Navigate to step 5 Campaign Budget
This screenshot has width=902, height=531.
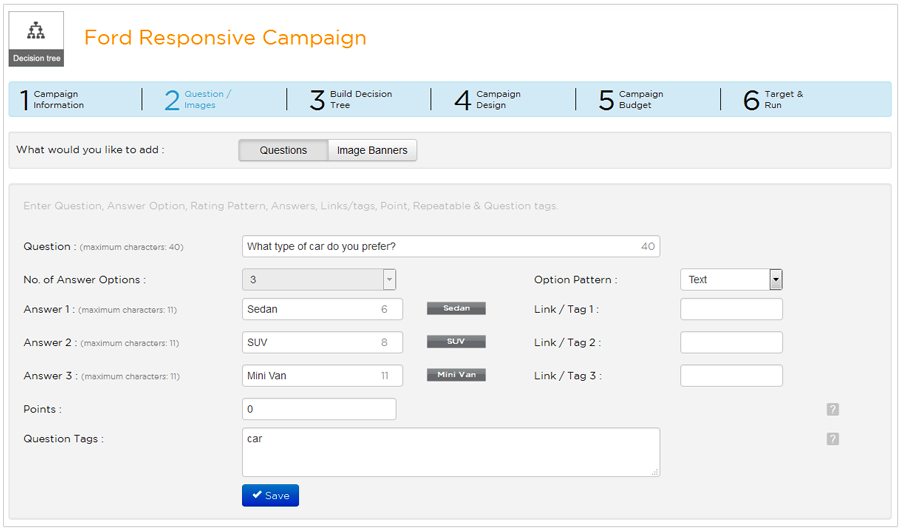click(632, 100)
